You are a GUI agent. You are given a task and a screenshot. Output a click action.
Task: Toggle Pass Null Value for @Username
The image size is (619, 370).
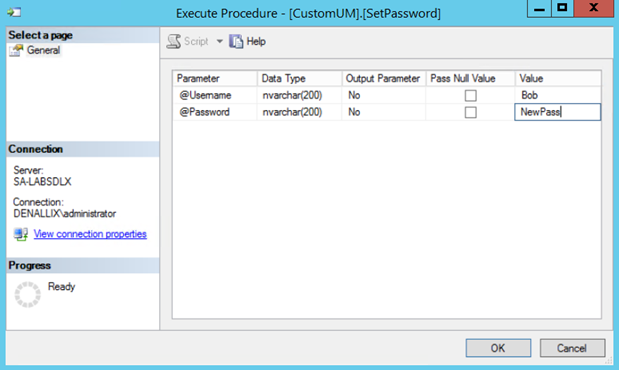click(x=471, y=96)
